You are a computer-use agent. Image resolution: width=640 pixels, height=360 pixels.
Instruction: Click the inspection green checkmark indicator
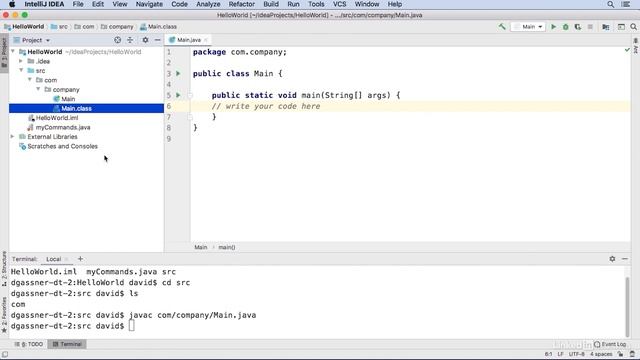pos(627,50)
